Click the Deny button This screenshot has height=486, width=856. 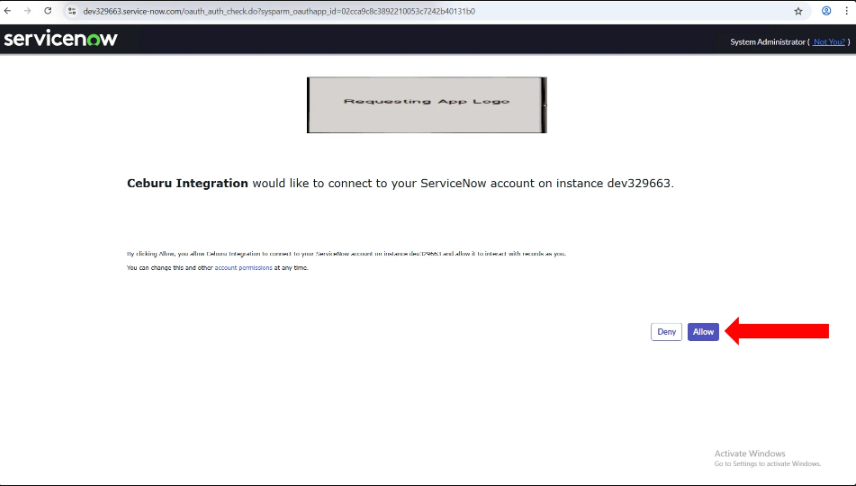point(667,332)
